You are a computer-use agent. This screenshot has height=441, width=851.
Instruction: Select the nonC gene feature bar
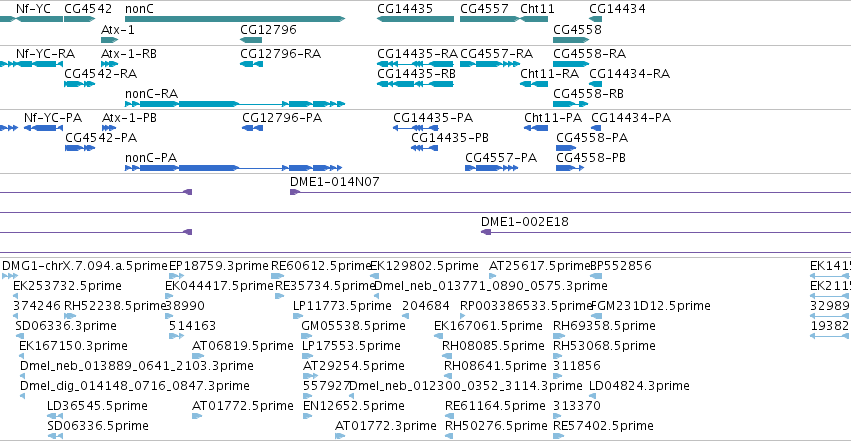point(234,19)
